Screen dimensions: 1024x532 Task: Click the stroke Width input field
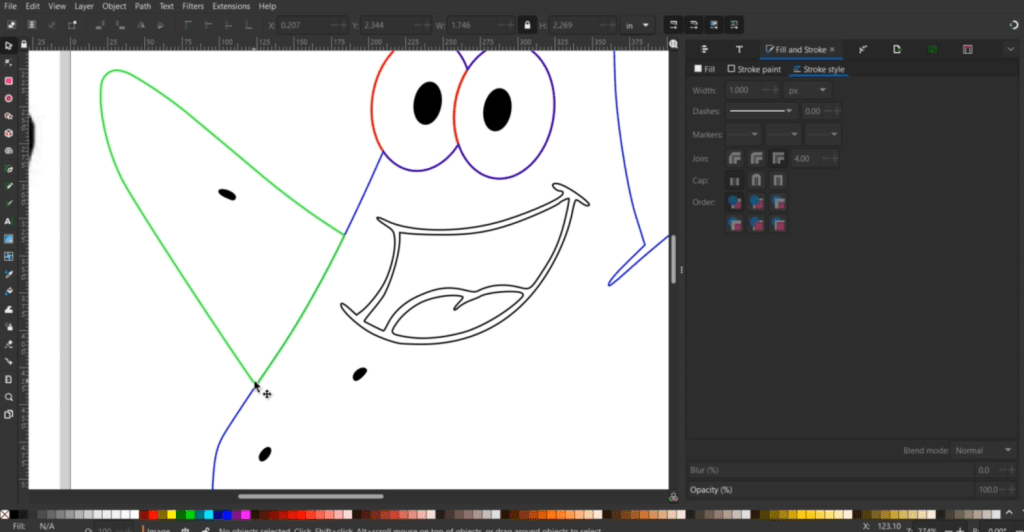[742, 91]
